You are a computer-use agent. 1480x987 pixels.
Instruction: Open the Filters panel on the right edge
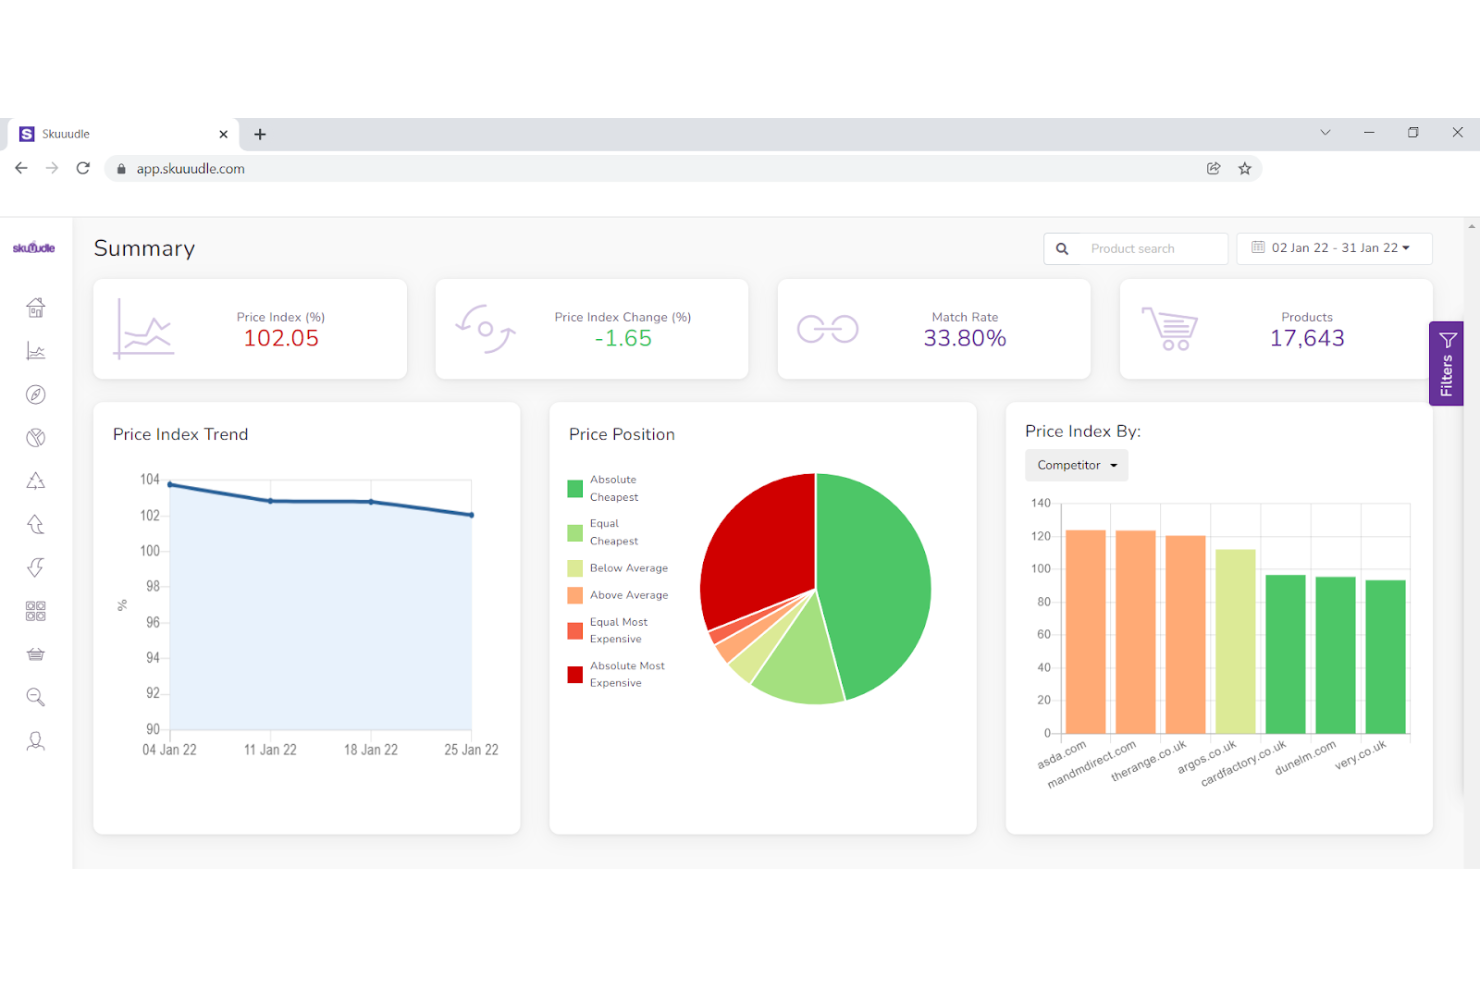click(x=1446, y=364)
